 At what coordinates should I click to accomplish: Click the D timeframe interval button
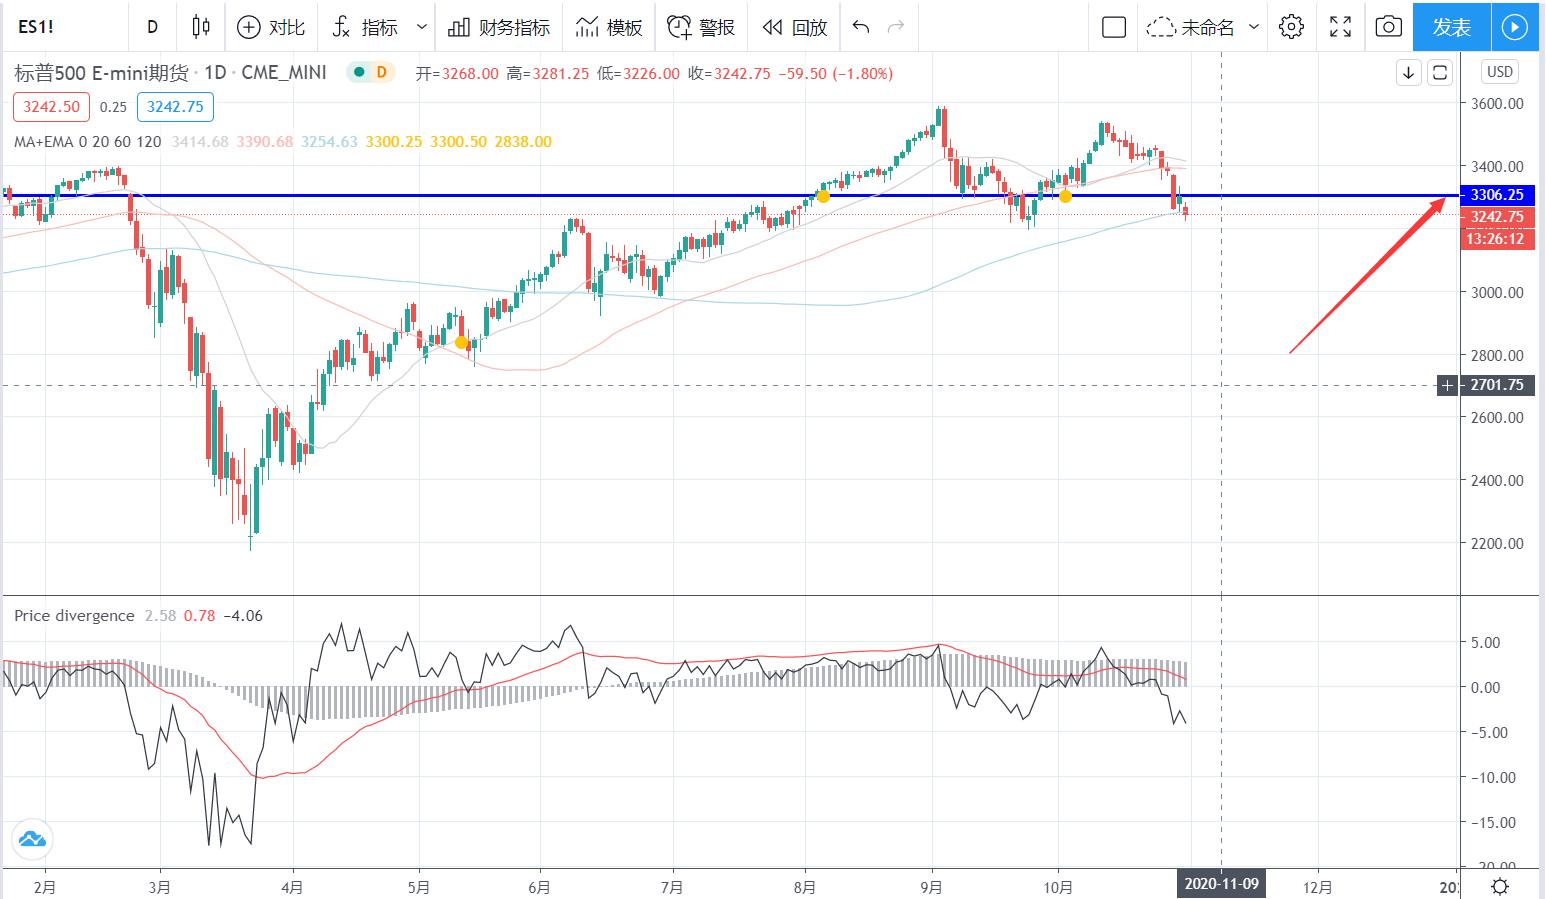152,27
